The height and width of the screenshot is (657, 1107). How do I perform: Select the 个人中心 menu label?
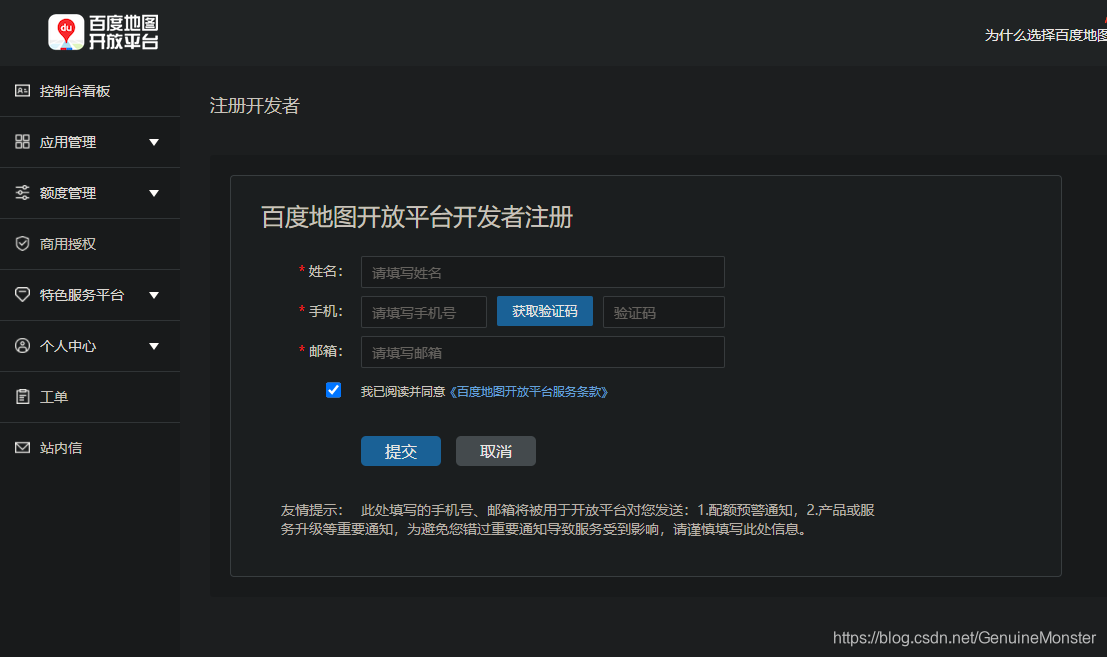click(68, 346)
